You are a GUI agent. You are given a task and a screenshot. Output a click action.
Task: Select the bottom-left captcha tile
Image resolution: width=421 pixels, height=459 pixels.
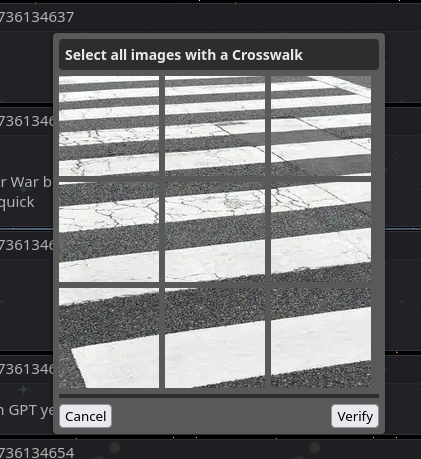109,338
